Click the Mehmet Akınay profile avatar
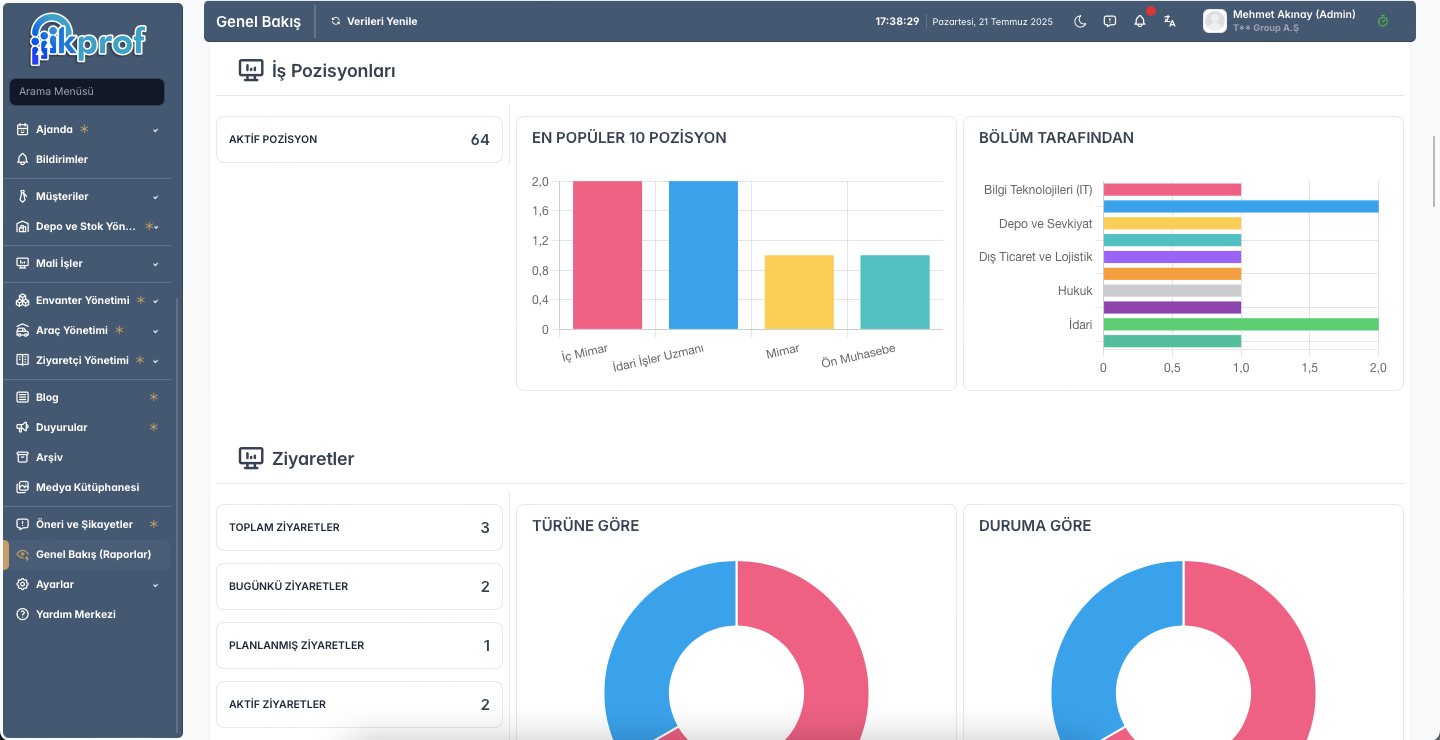1440x740 pixels. point(1215,21)
